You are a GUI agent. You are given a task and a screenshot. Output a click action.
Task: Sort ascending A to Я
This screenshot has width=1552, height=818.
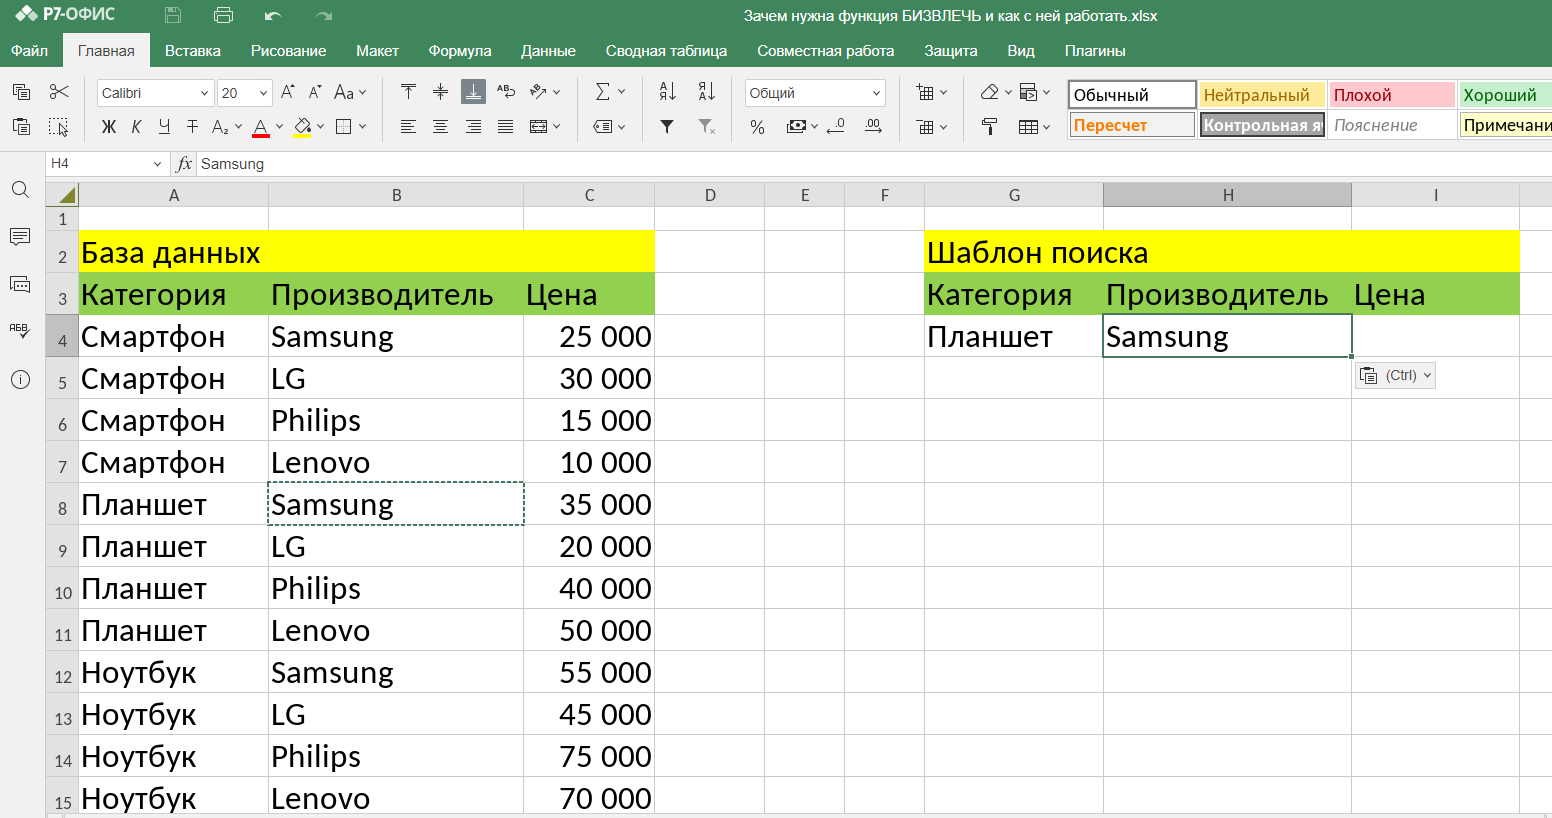point(668,92)
